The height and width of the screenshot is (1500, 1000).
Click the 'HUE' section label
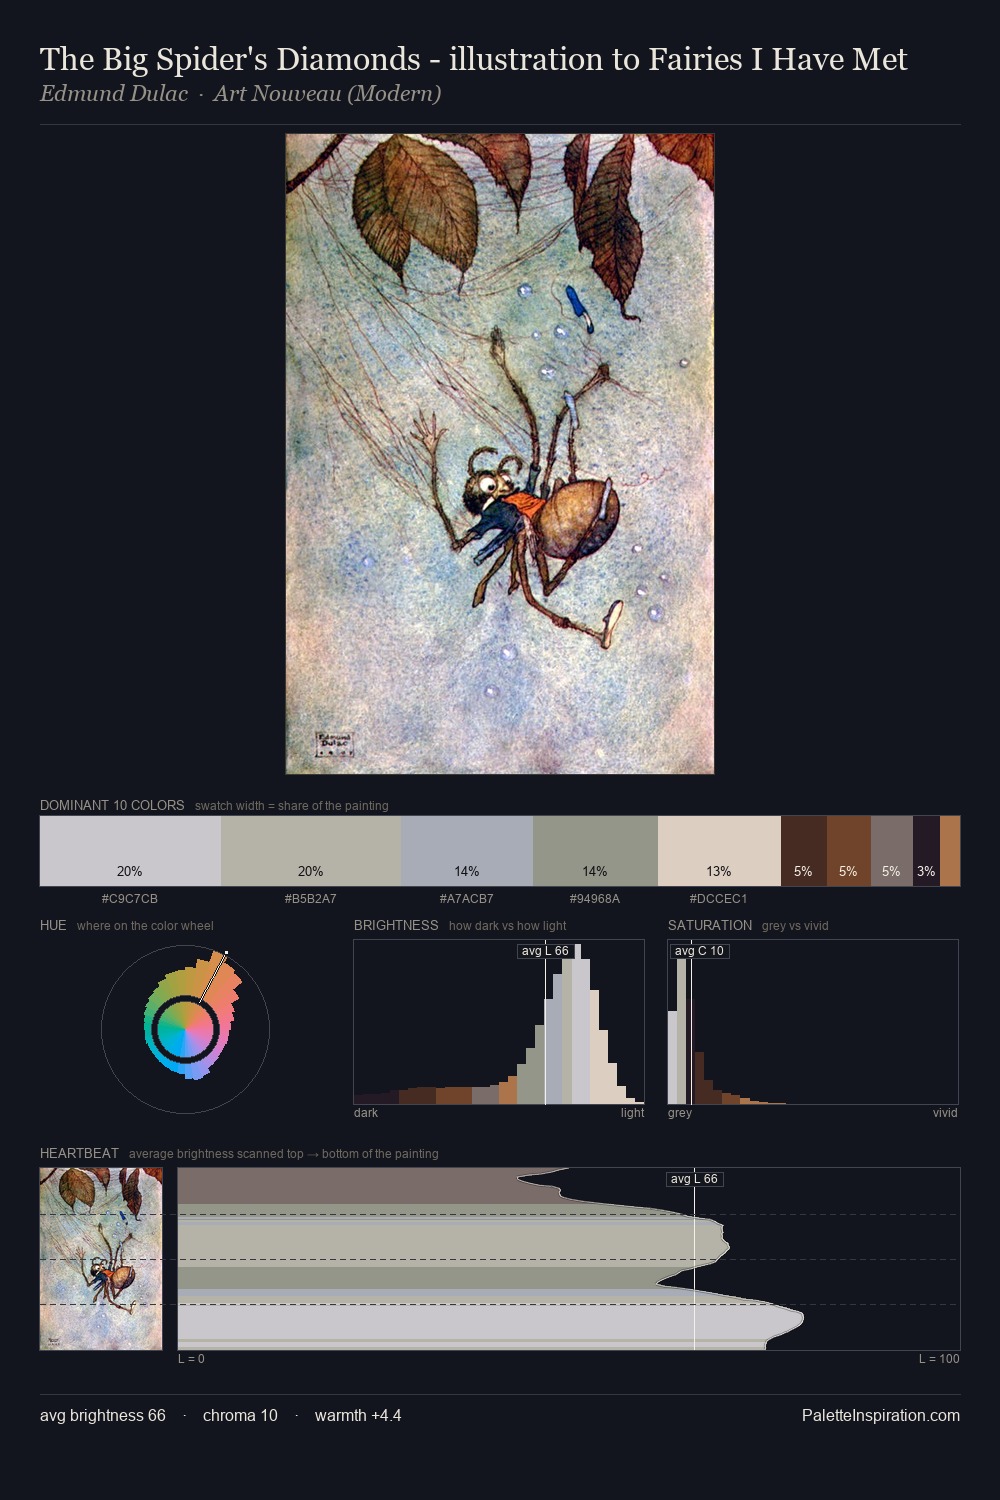53,925
